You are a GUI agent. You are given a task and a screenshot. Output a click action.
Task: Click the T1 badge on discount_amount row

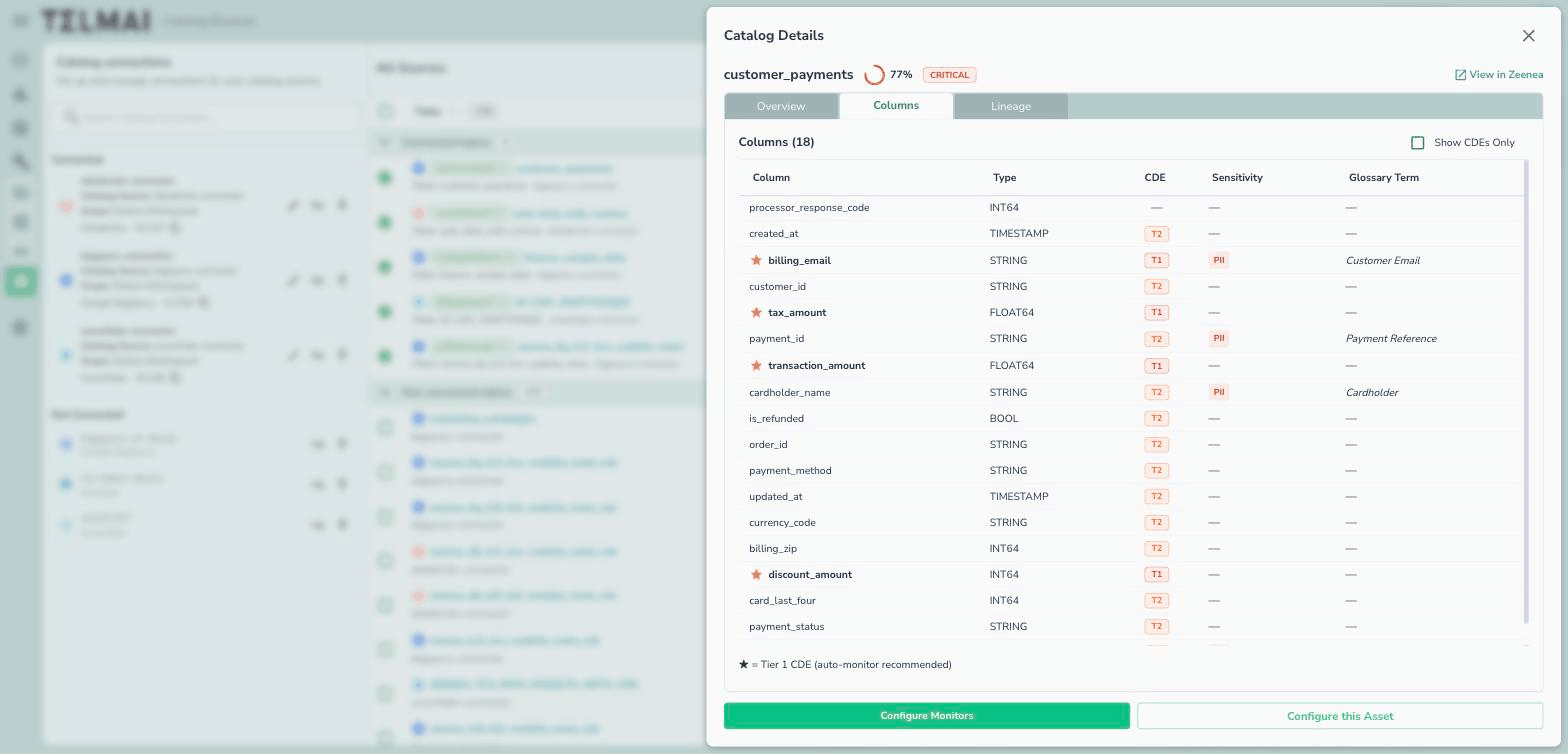tap(1156, 574)
